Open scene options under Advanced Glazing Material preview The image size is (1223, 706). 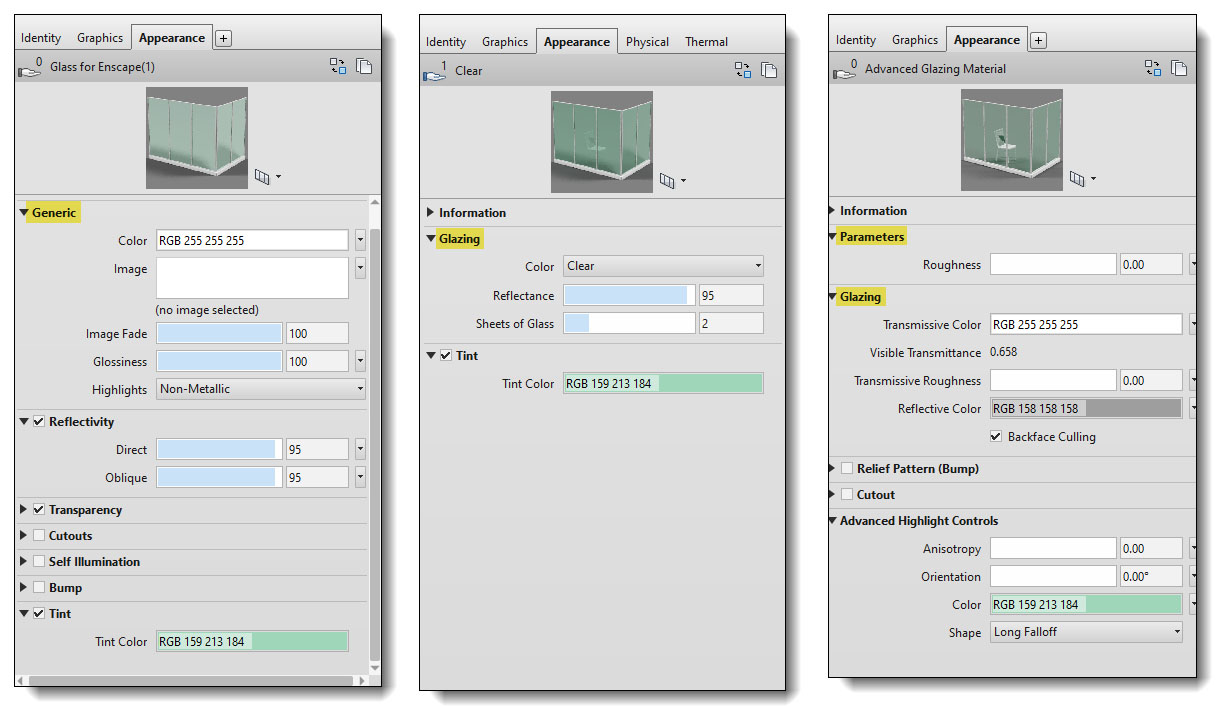click(x=1082, y=179)
